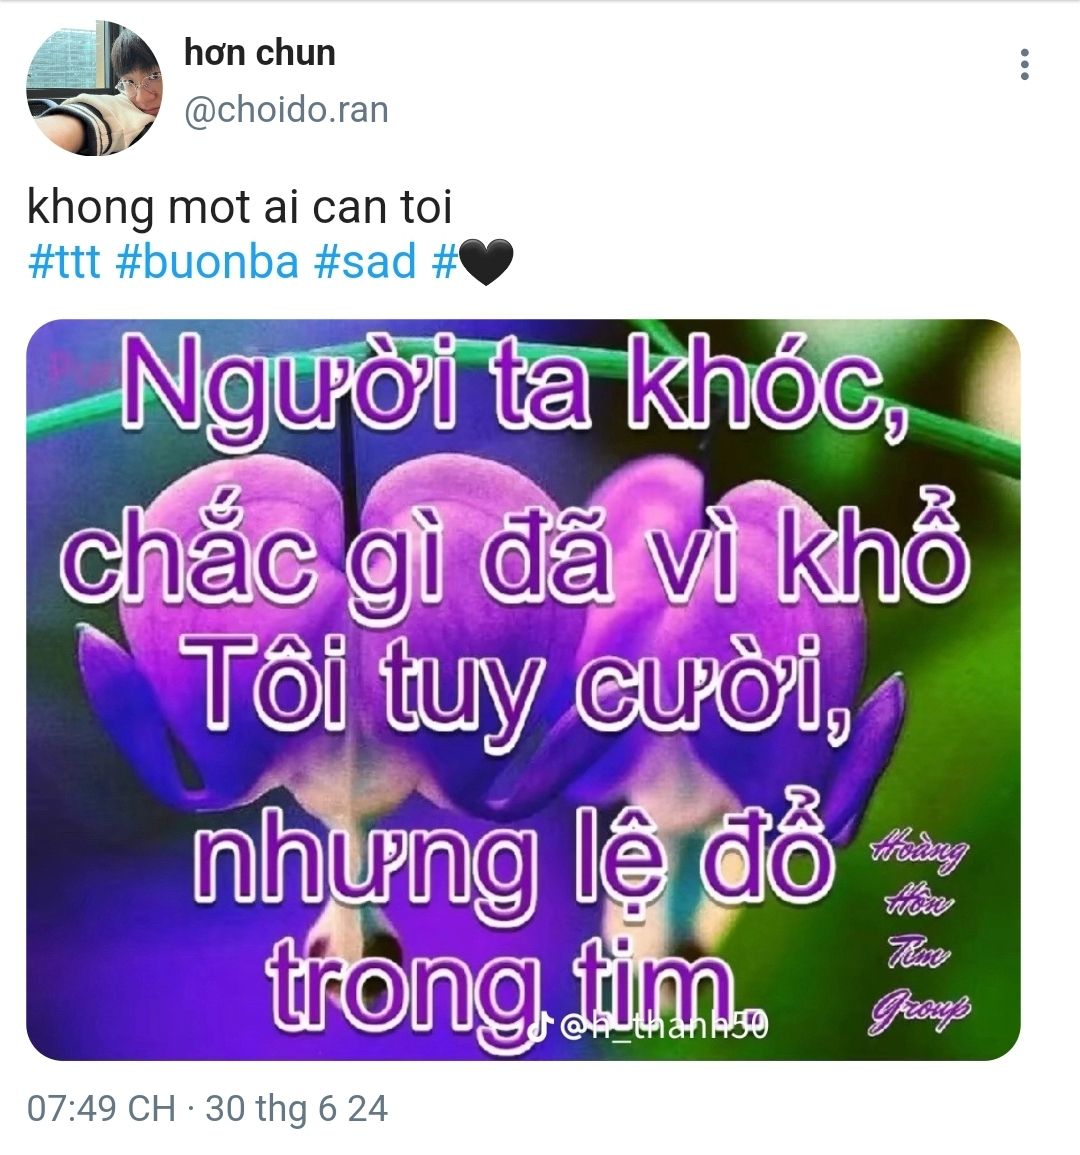1080x1155 pixels.
Task: Open the @choido.ran handle link
Action: (286, 110)
